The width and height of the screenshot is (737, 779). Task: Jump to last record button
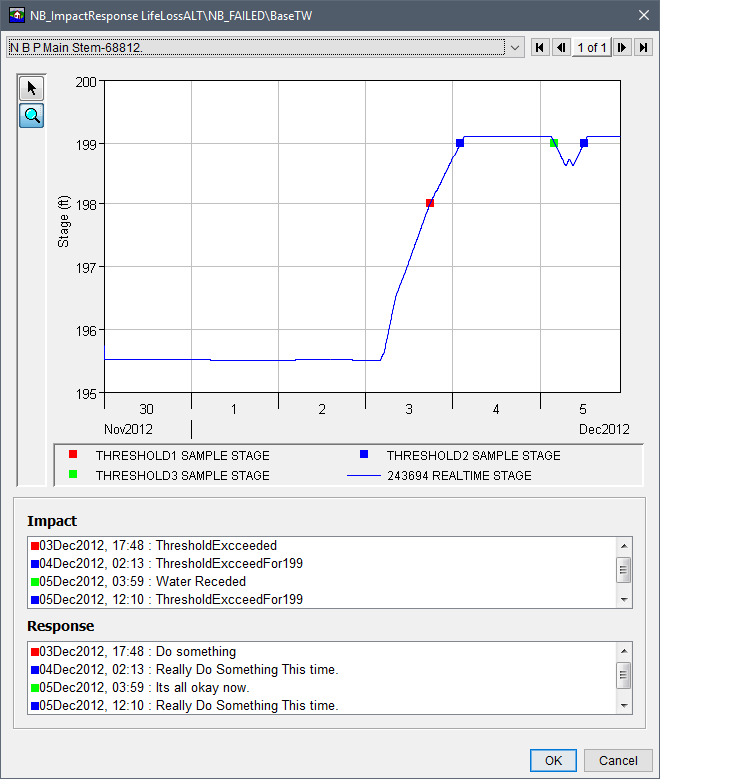click(x=643, y=48)
